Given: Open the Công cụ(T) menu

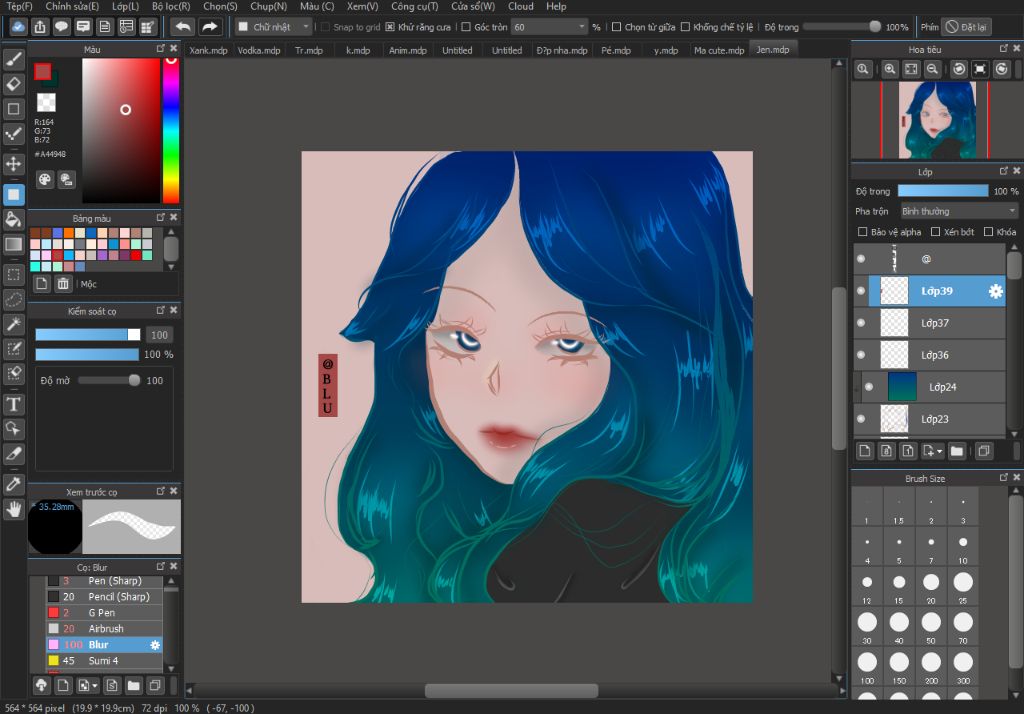Looking at the screenshot, I should 415,6.
